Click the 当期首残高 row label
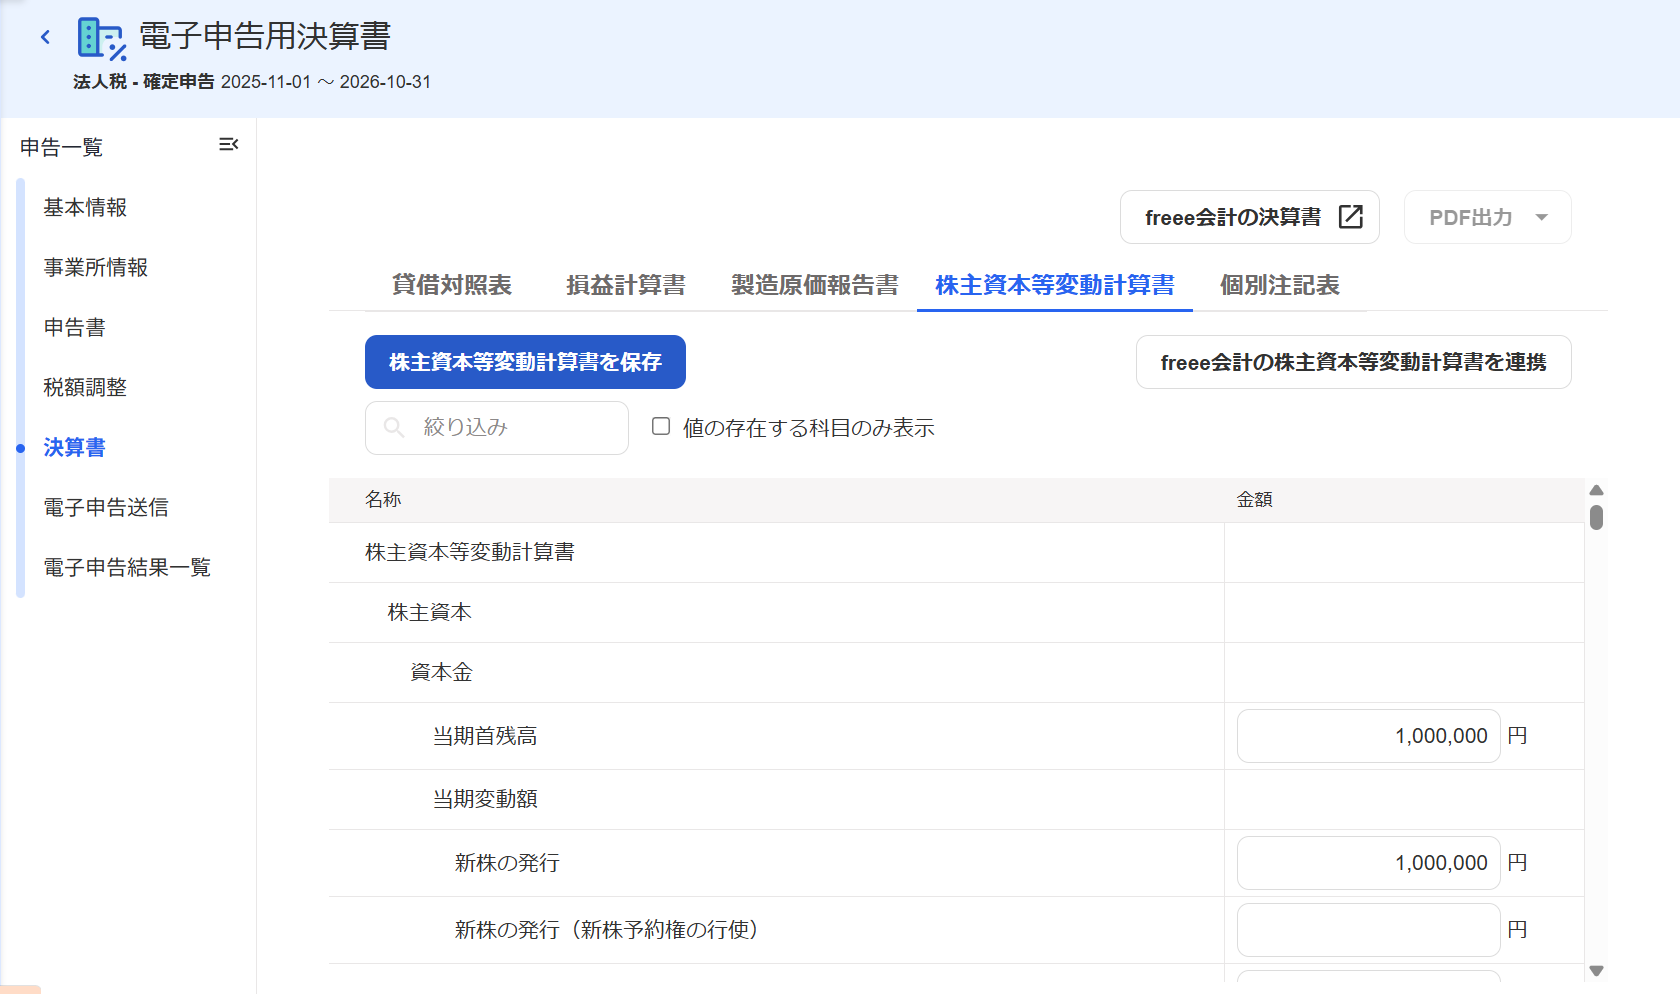 [485, 736]
